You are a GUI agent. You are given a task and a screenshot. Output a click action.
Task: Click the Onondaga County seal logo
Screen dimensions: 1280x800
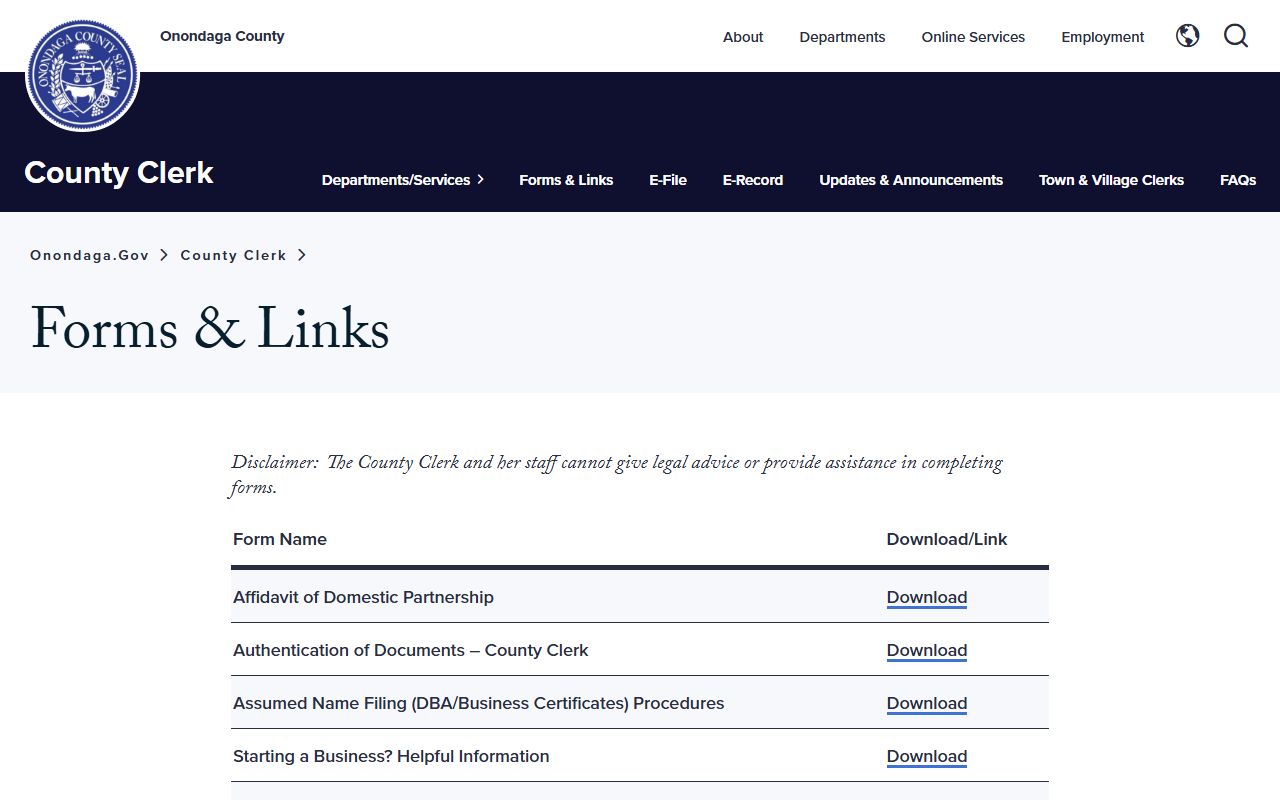point(82,75)
